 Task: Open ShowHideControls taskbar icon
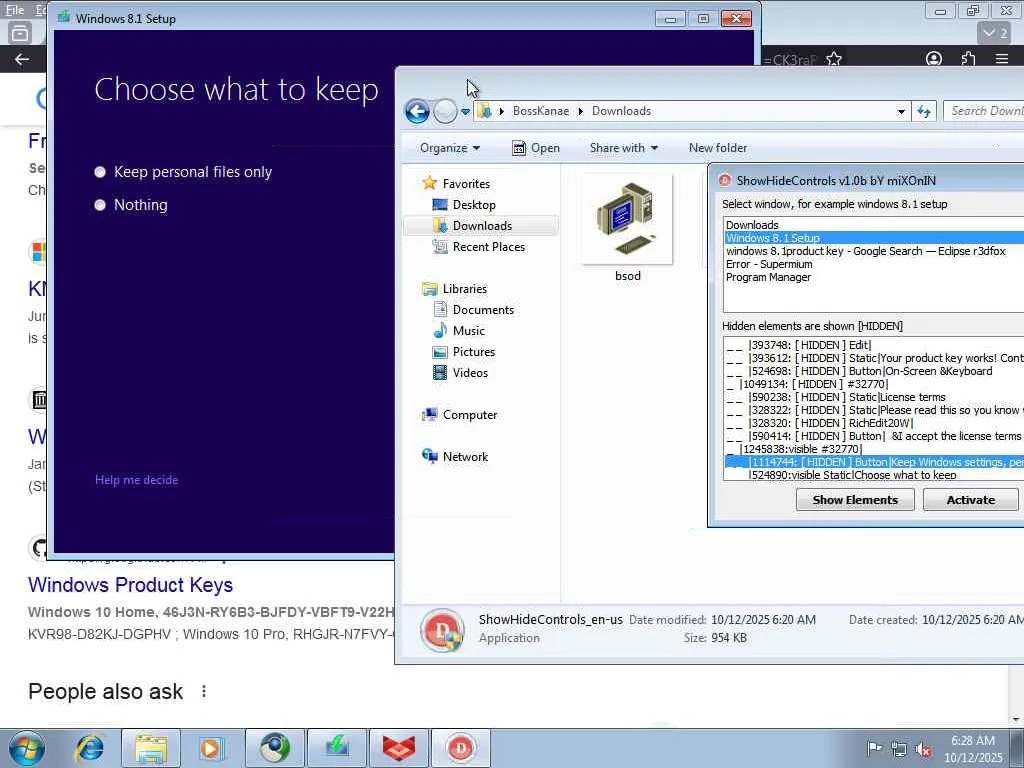click(461, 748)
